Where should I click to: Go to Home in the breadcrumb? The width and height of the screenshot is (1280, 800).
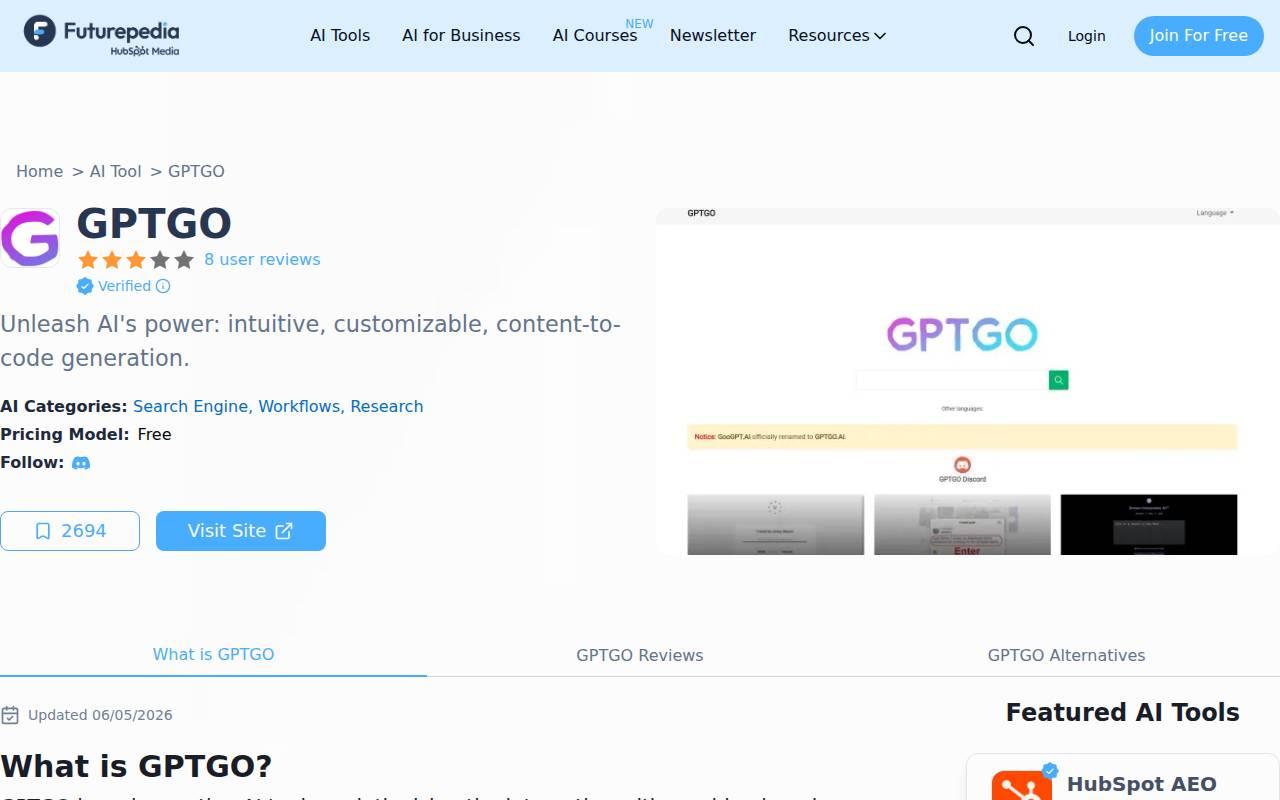39,171
